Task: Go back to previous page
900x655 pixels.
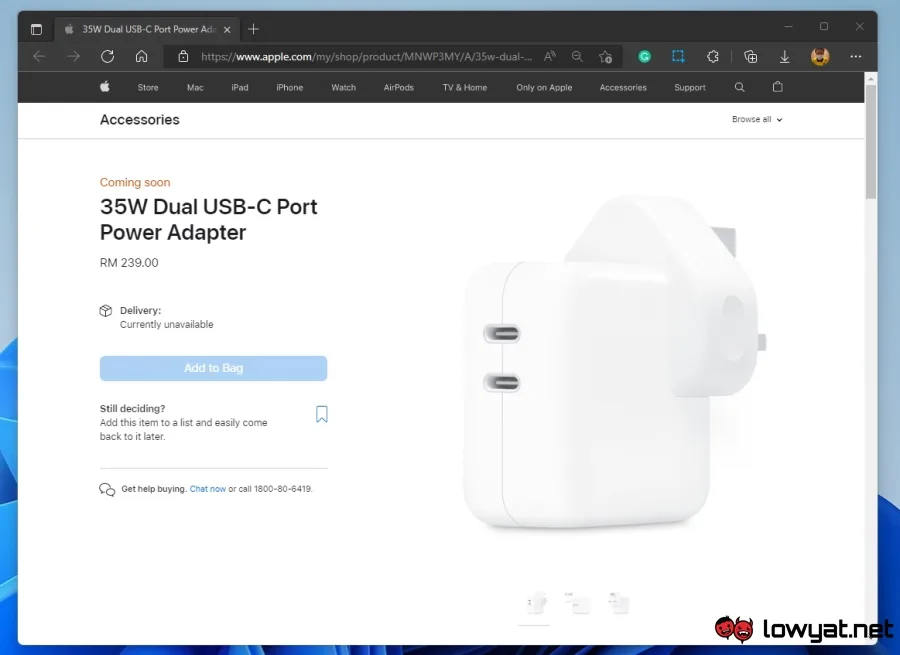Action: click(x=39, y=56)
